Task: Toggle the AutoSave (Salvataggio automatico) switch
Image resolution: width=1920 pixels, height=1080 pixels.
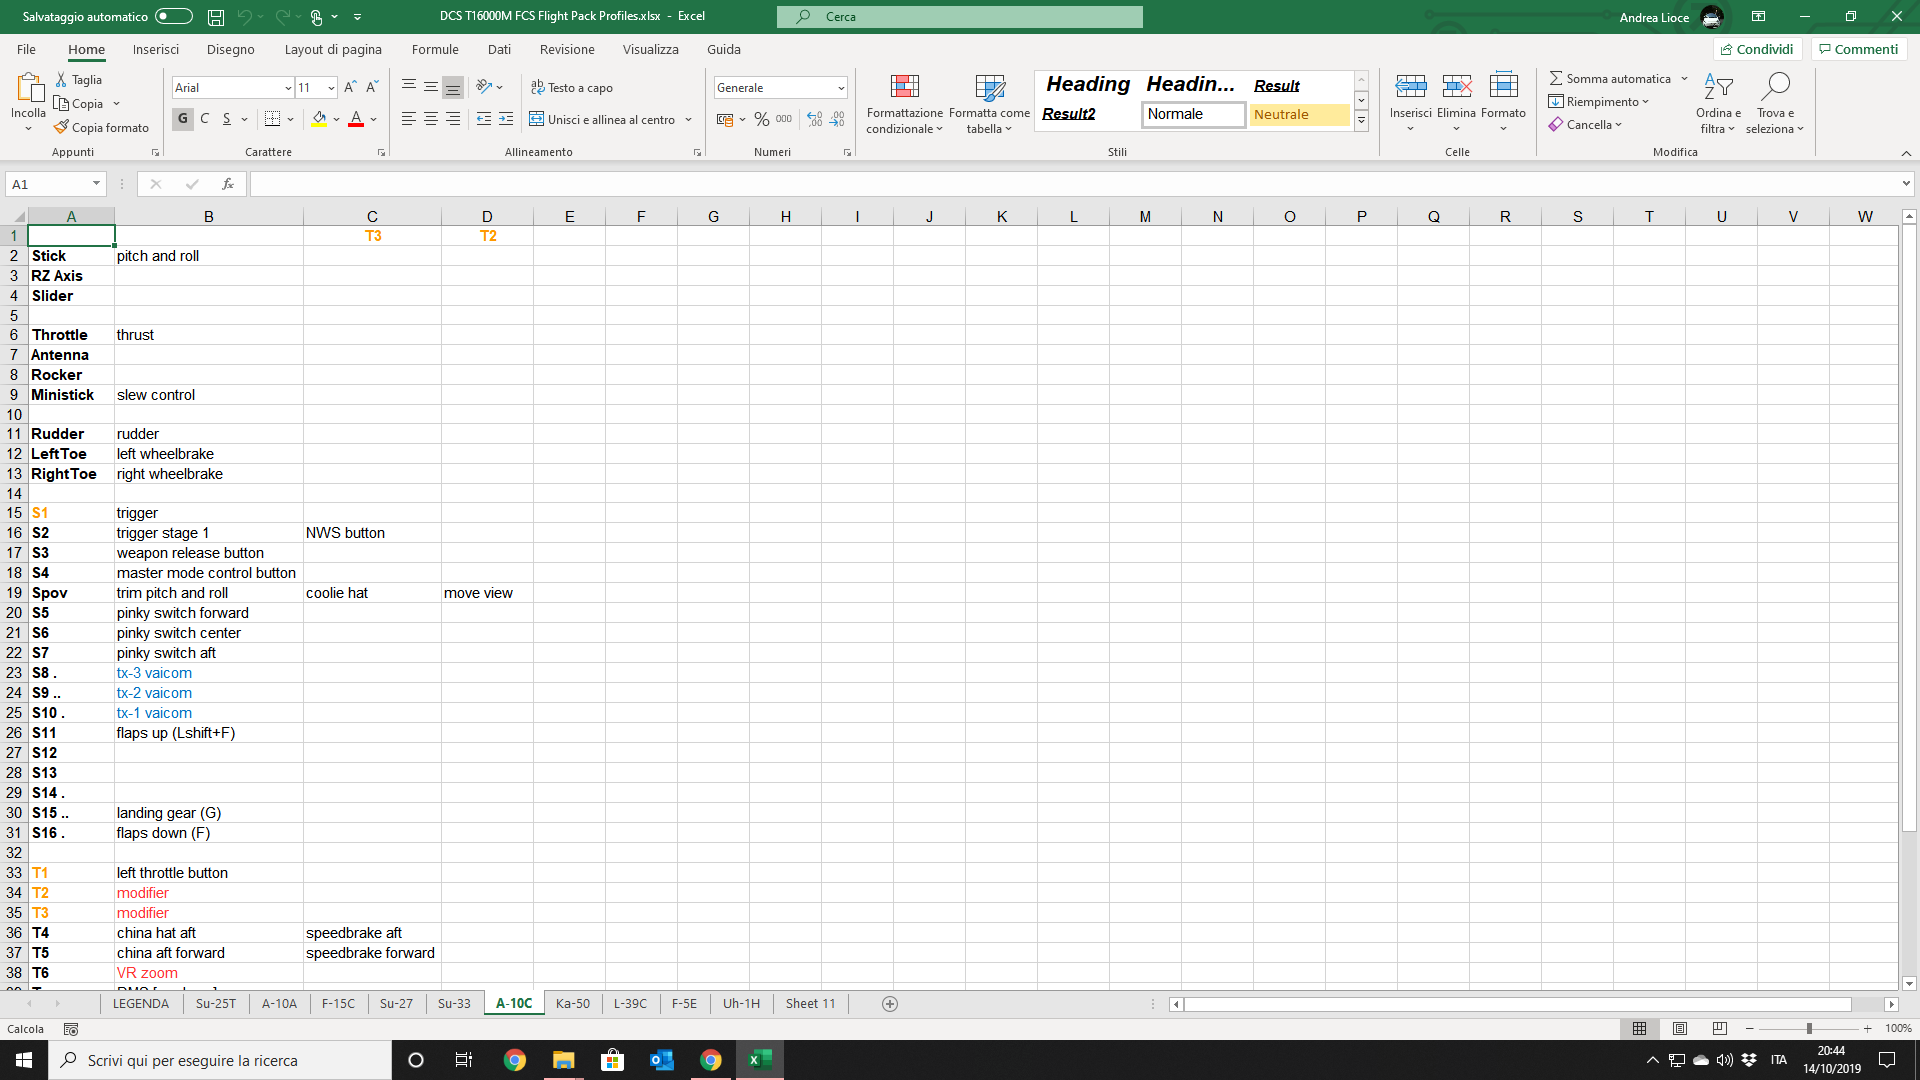Action: tap(173, 16)
